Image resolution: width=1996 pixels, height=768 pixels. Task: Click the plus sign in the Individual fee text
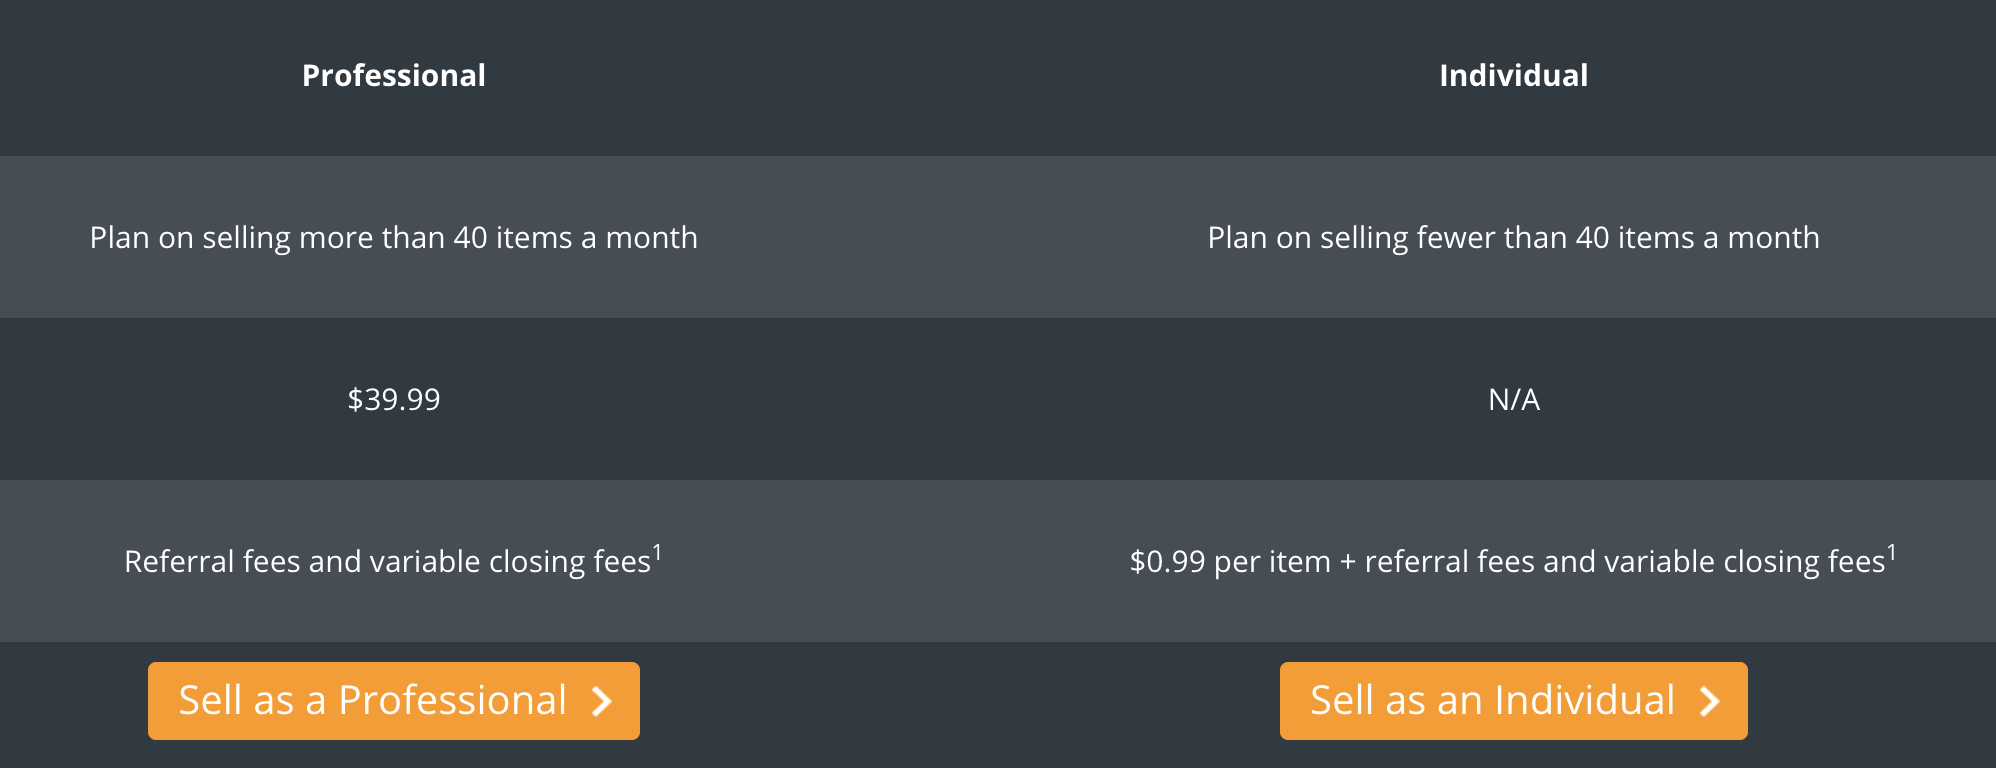click(x=1347, y=562)
